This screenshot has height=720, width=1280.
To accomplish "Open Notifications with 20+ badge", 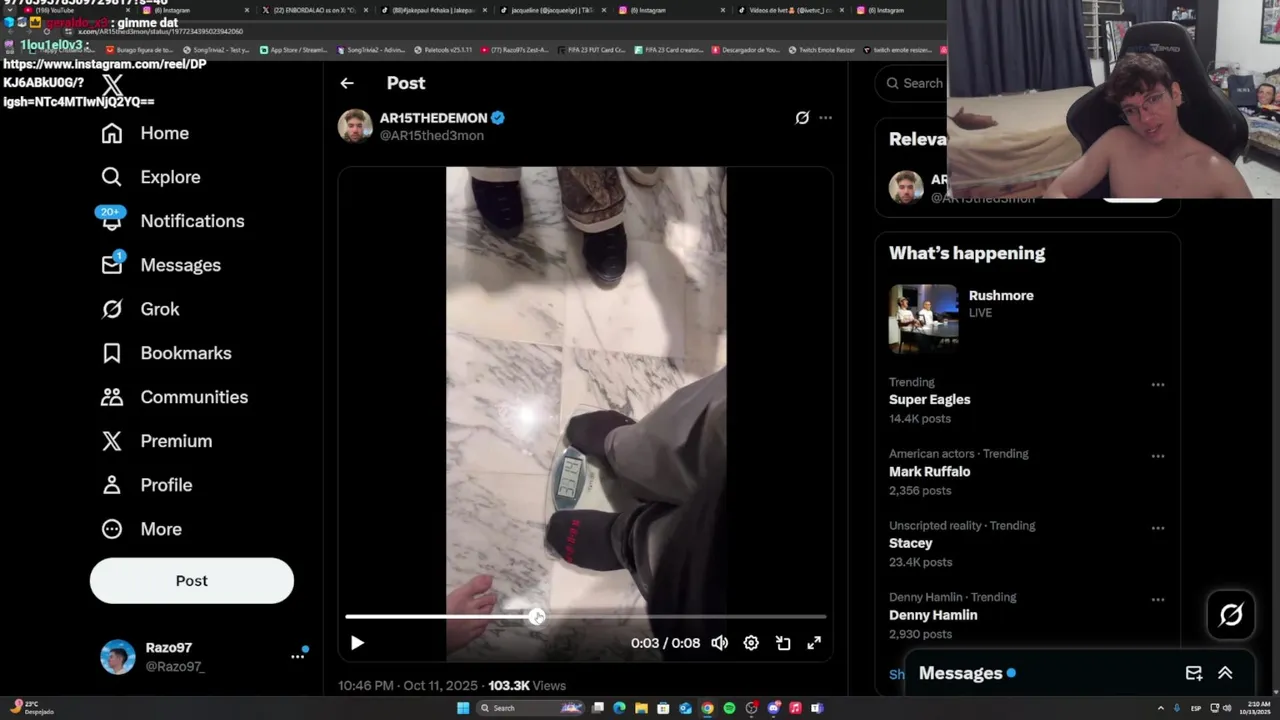I will click(172, 221).
